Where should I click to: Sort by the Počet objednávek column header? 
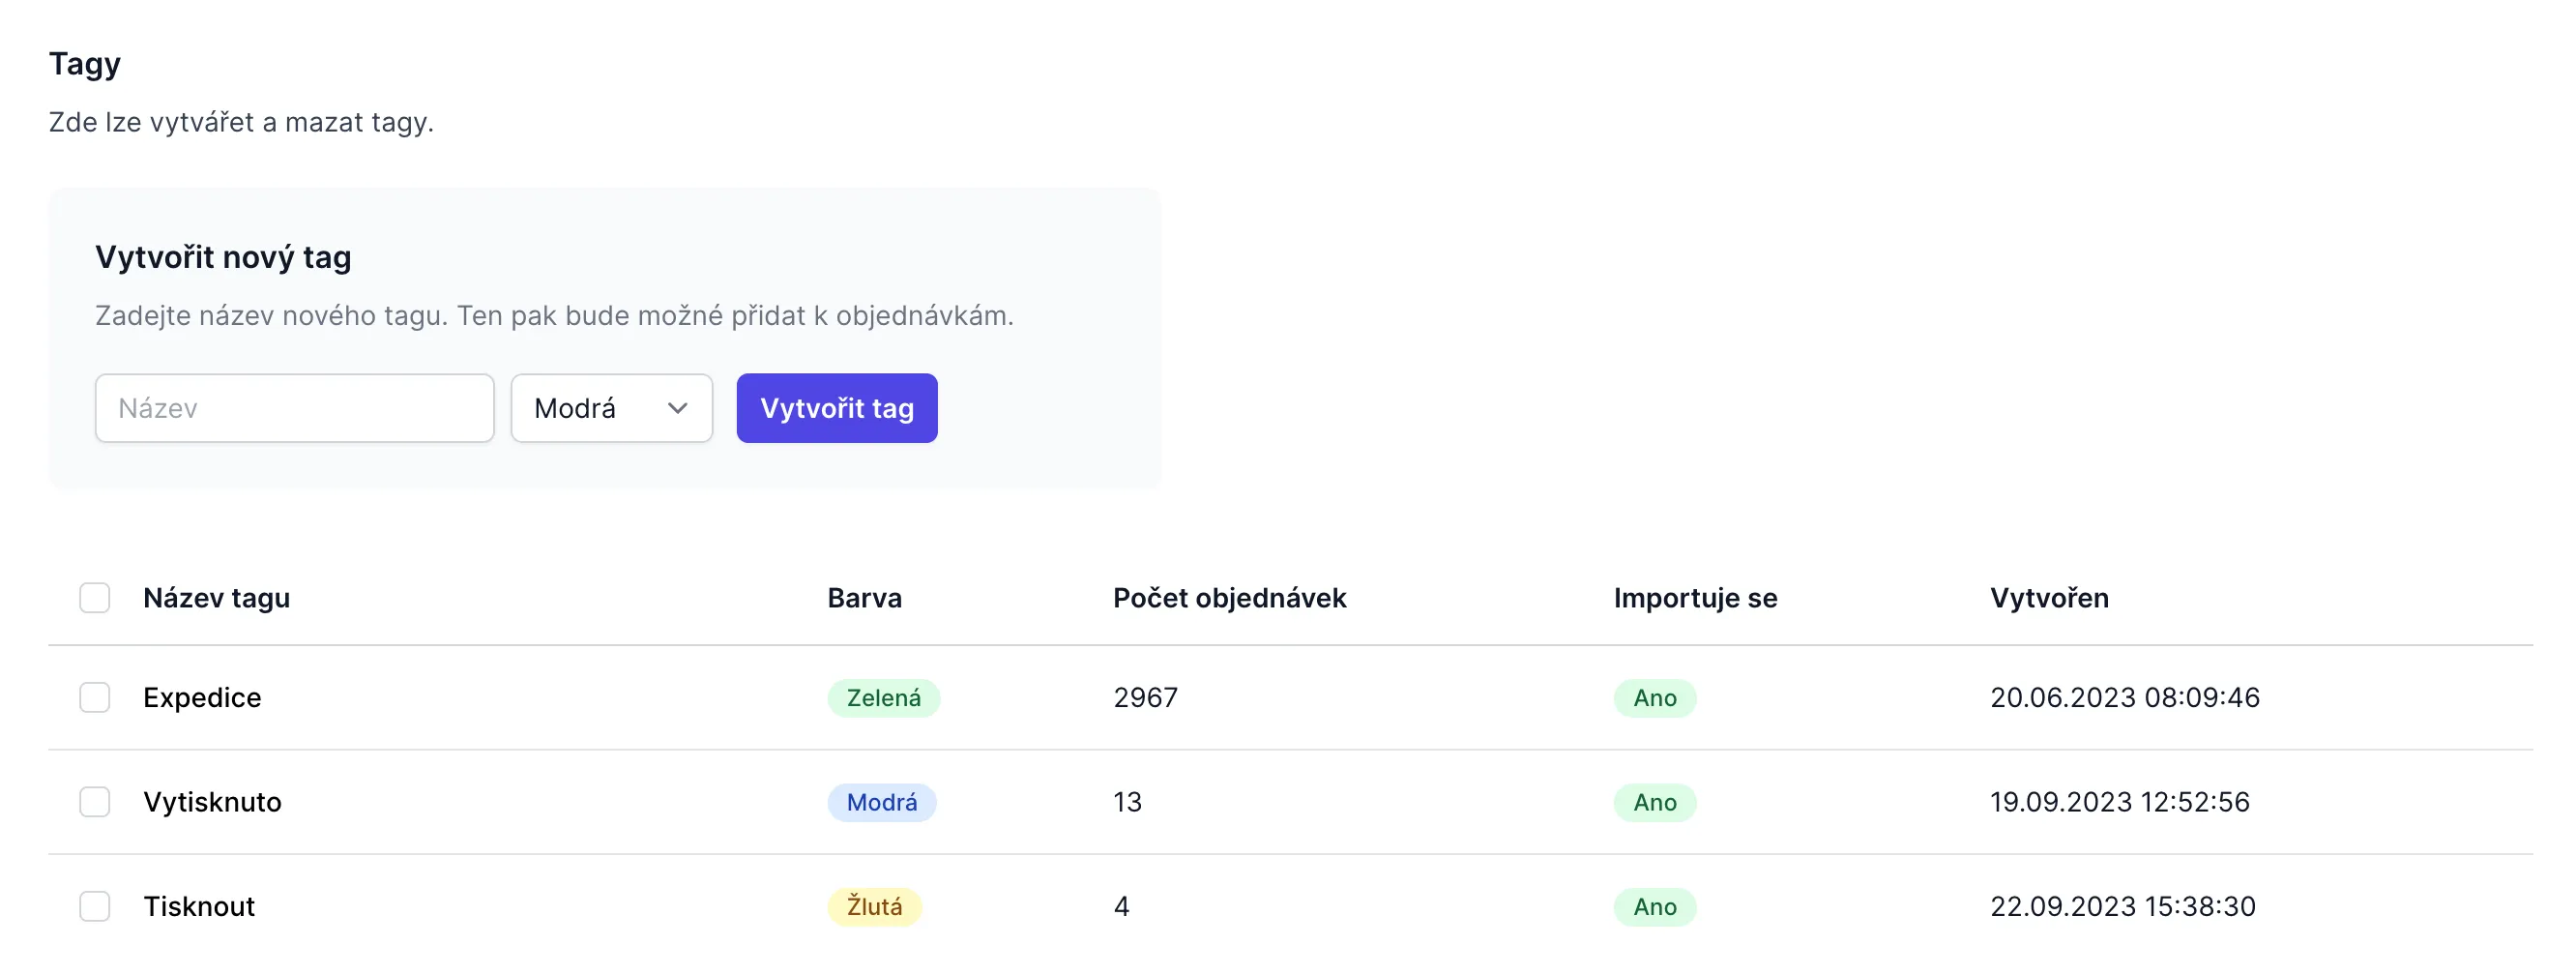click(x=1230, y=597)
